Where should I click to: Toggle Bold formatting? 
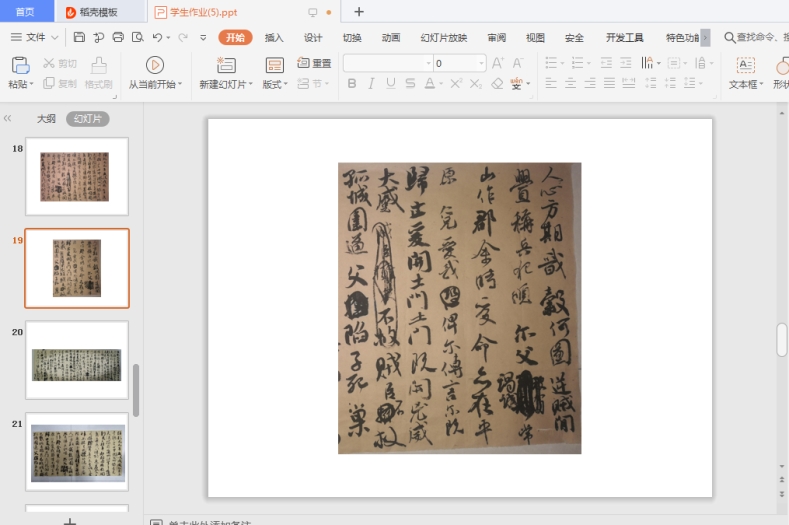pyautogui.click(x=352, y=84)
